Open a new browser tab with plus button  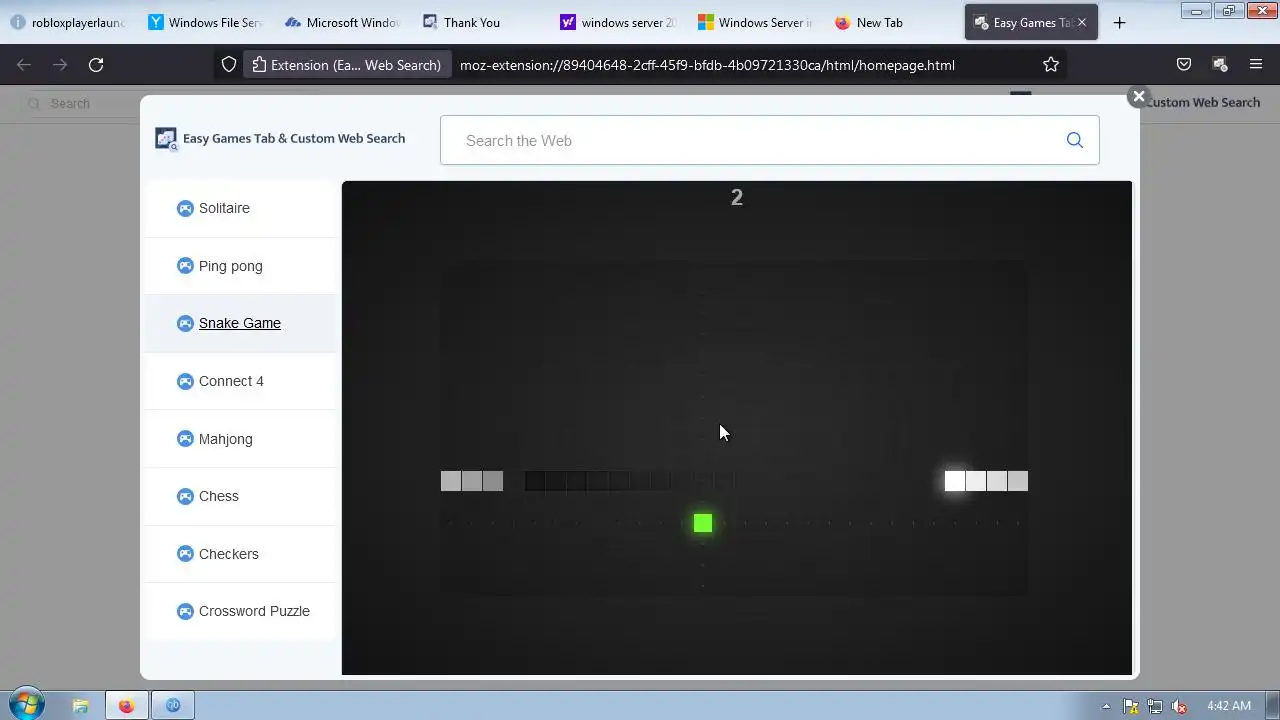click(1119, 22)
